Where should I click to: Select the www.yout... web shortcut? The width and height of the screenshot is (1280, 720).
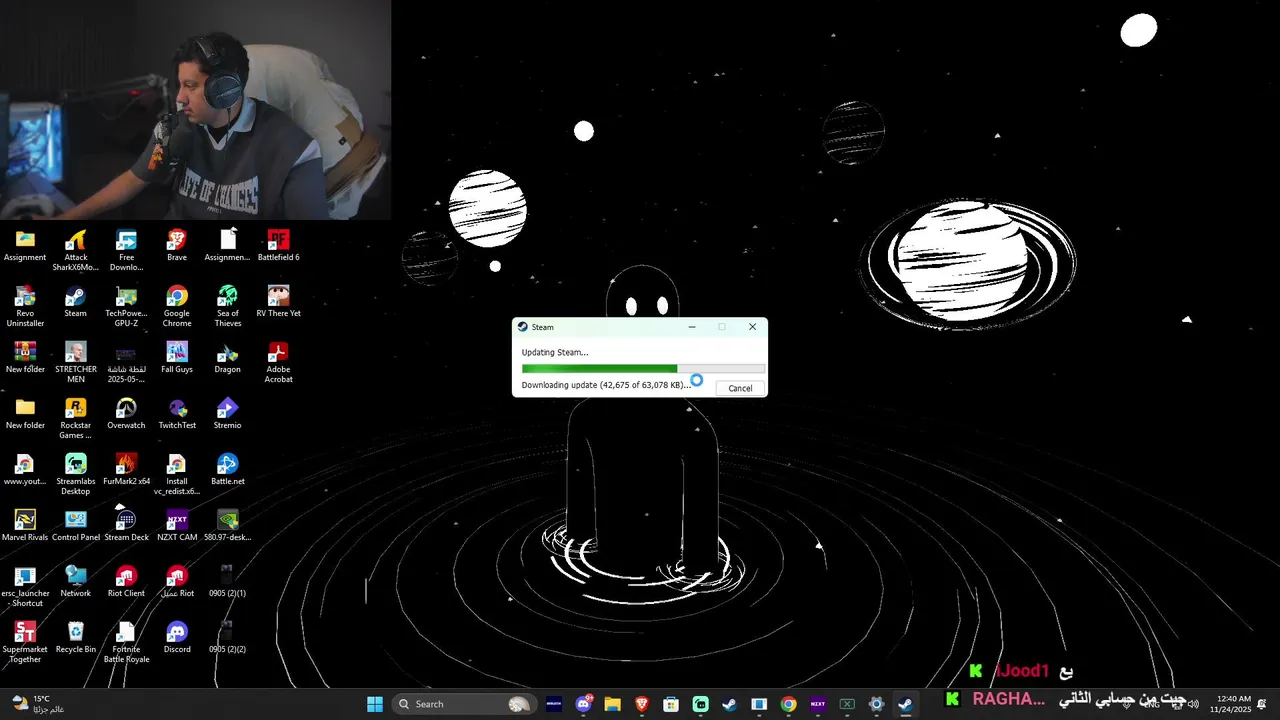(x=25, y=470)
